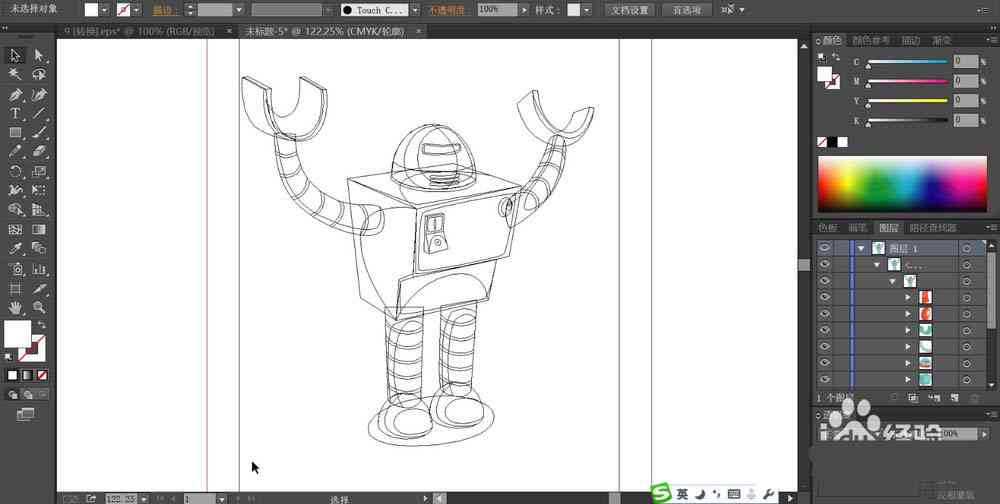
Task: Select the Zoom tool
Action: click(x=39, y=308)
